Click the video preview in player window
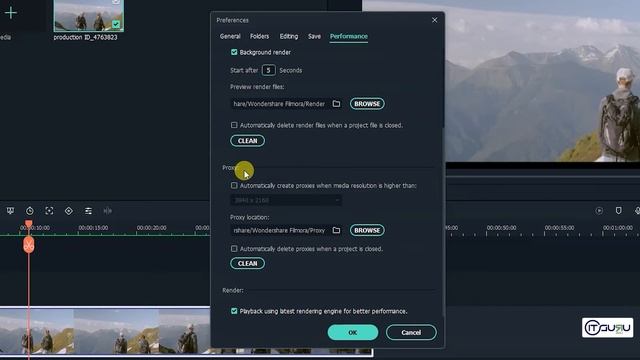The height and width of the screenshot is (360, 640). [542, 81]
